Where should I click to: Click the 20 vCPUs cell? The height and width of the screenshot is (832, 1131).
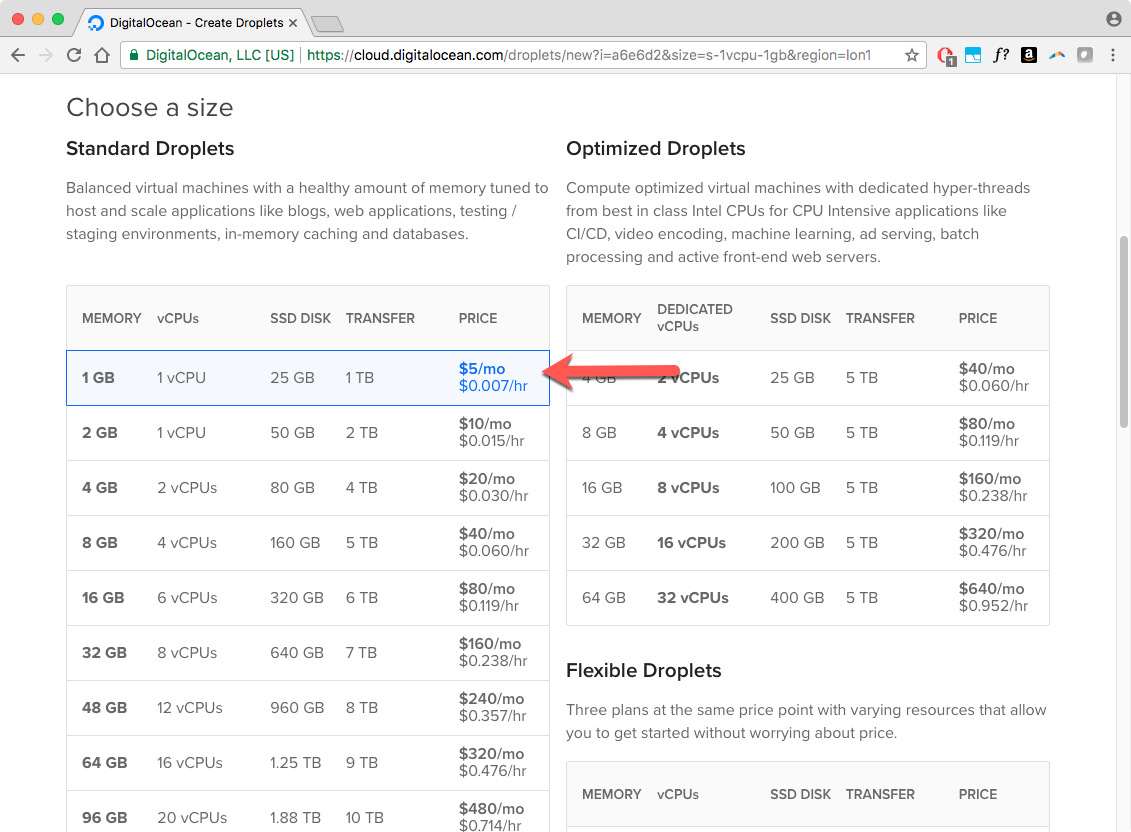[x=192, y=818]
